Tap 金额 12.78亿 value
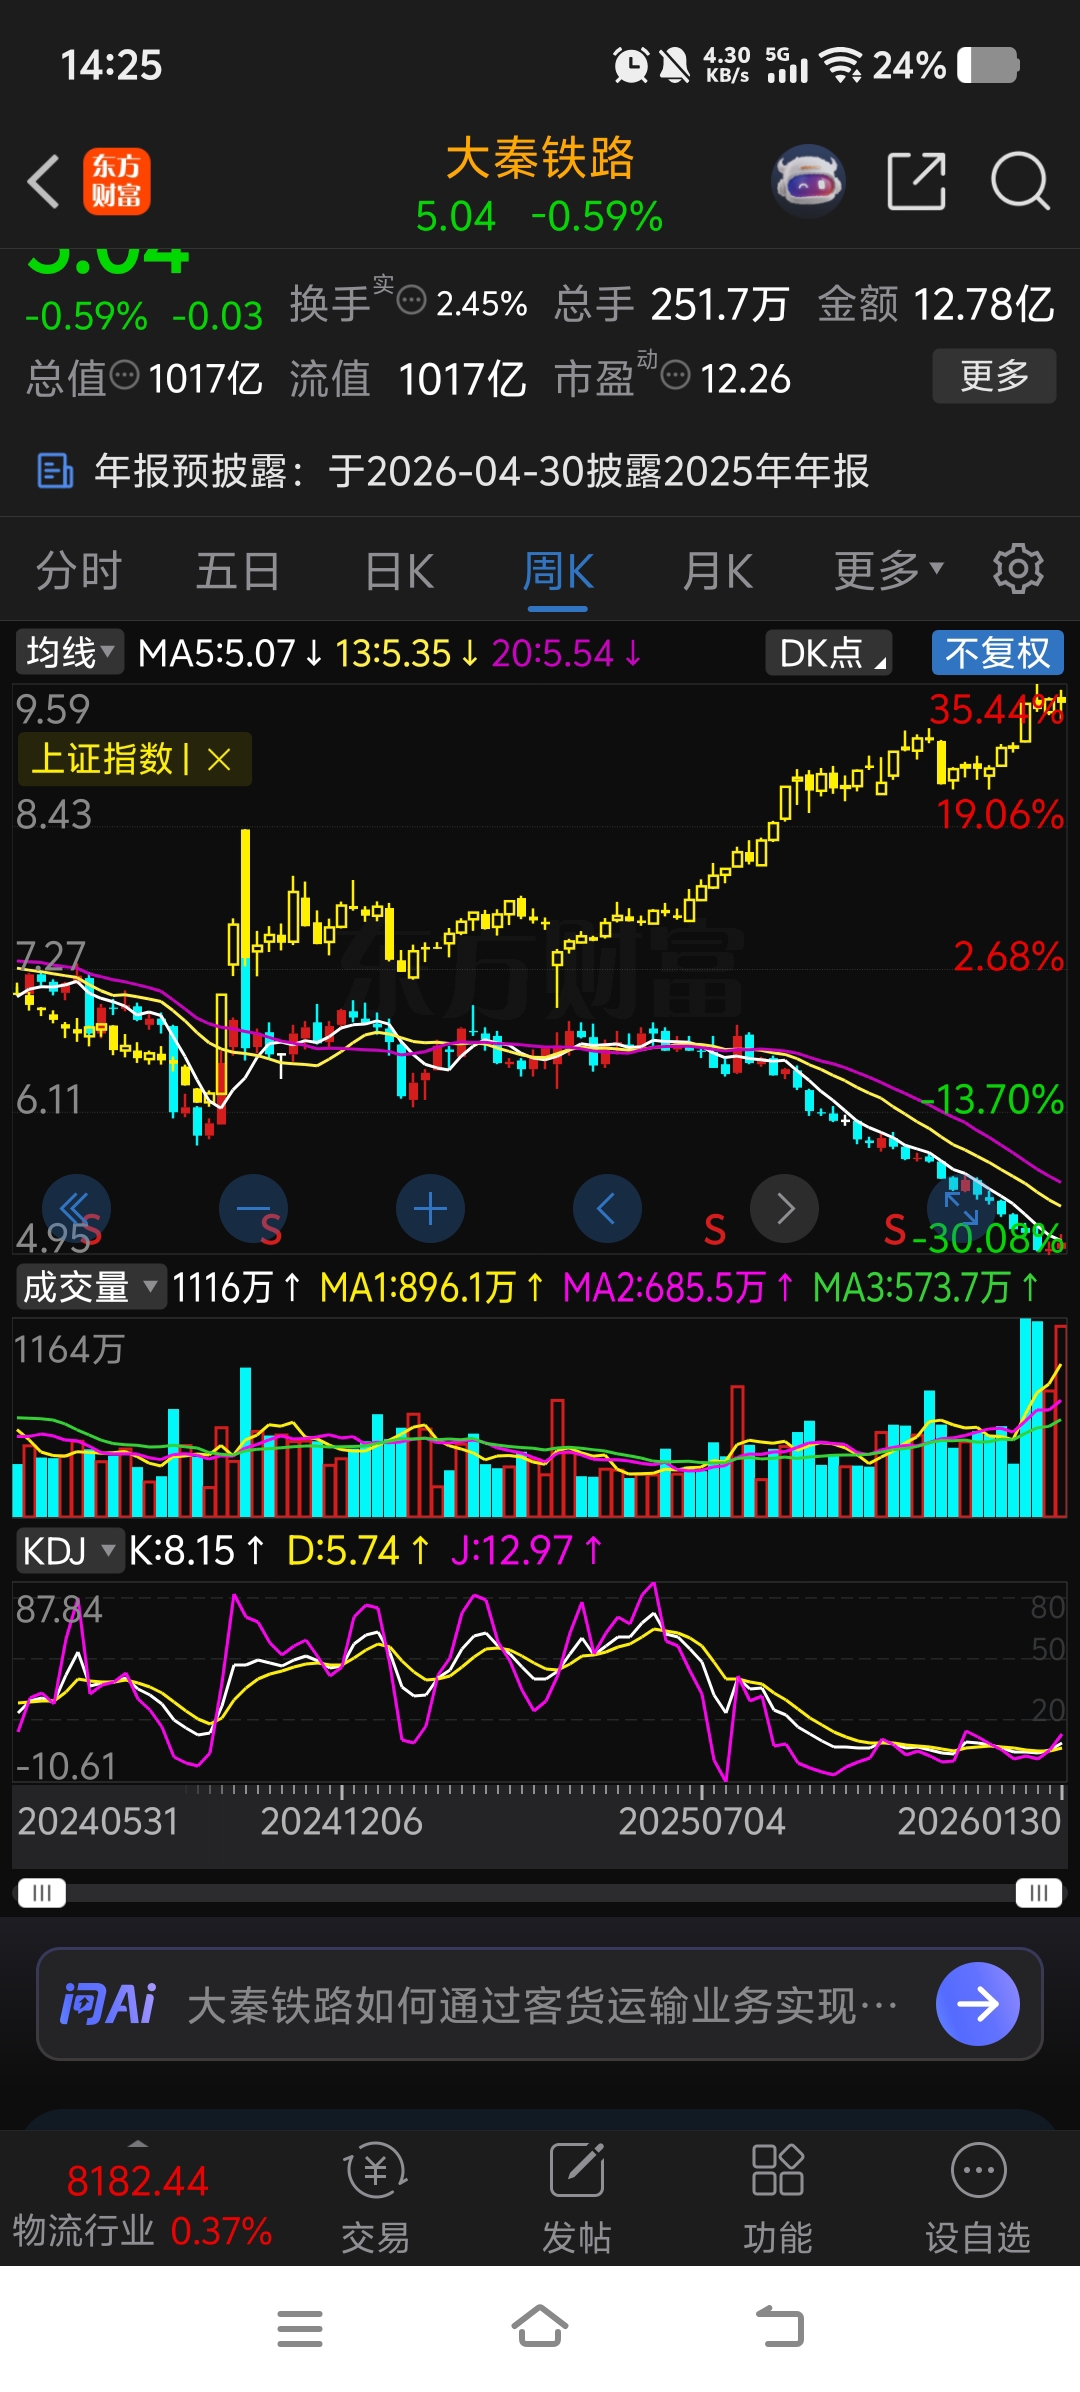The width and height of the screenshot is (1080, 2392). [x=937, y=304]
